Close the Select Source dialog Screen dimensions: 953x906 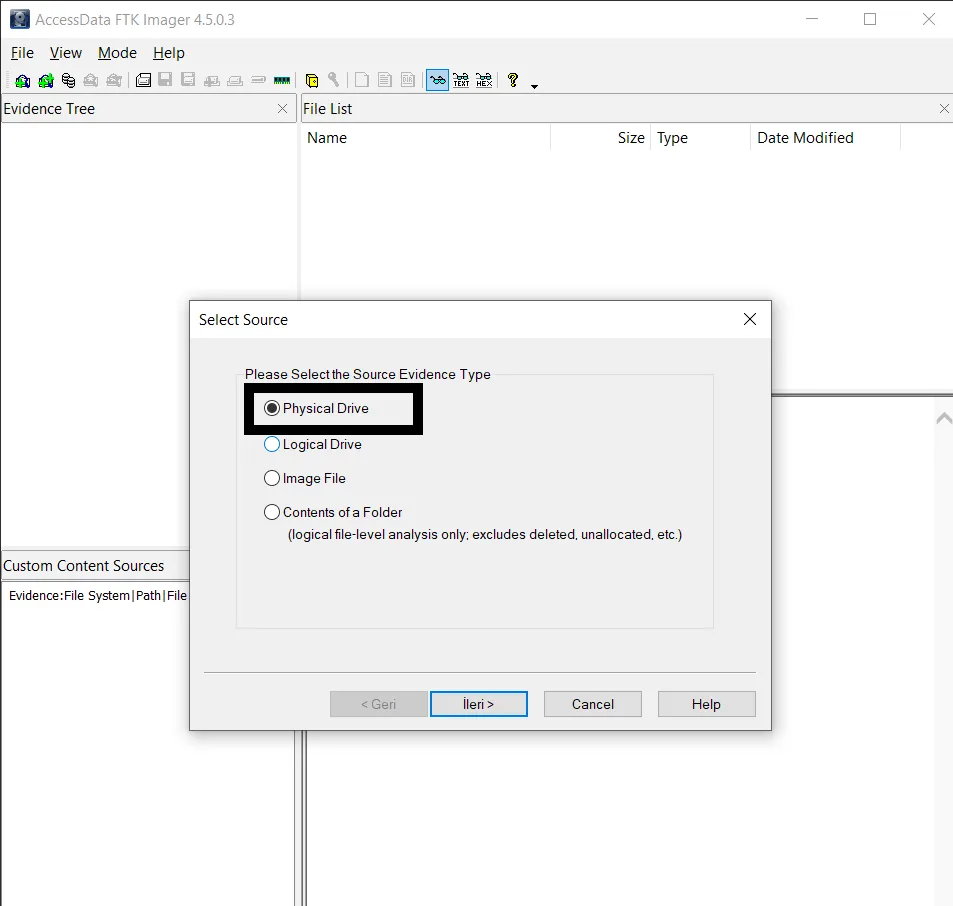point(750,320)
